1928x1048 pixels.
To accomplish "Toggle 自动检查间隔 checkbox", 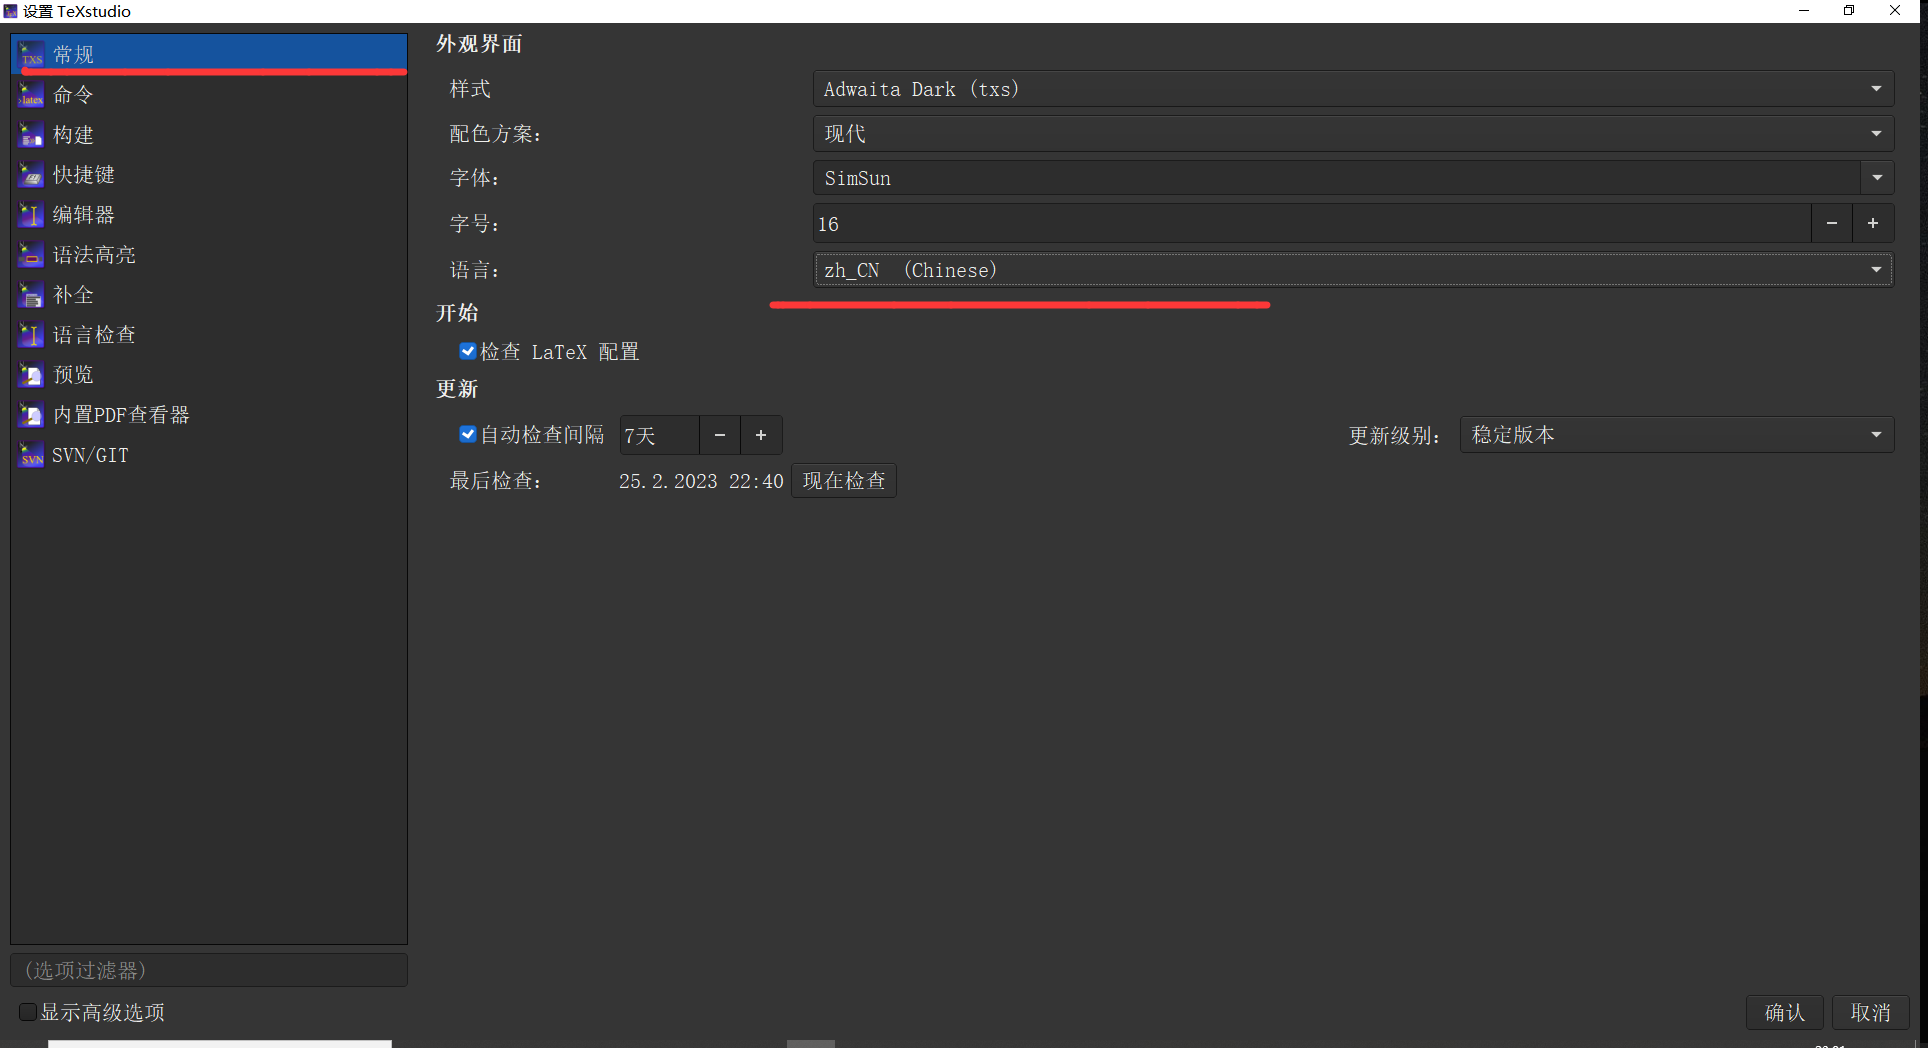I will (467, 434).
